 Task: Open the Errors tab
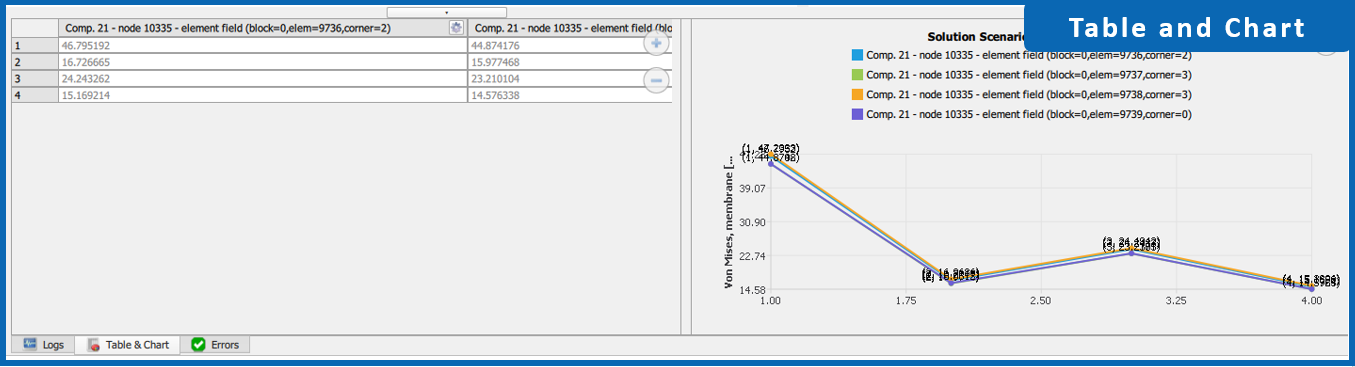click(215, 345)
